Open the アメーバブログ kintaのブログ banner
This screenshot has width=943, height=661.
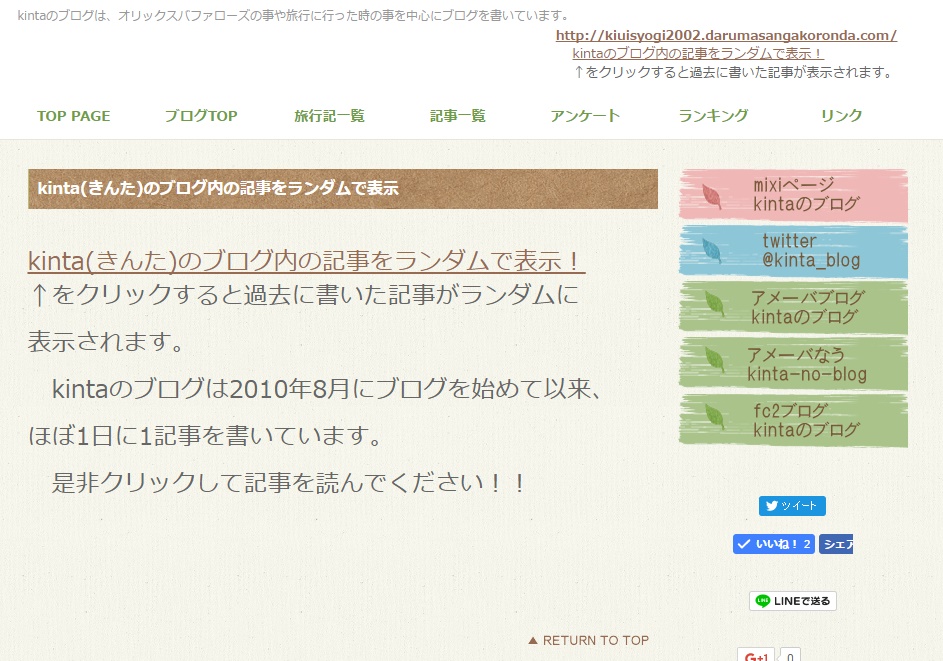793,307
